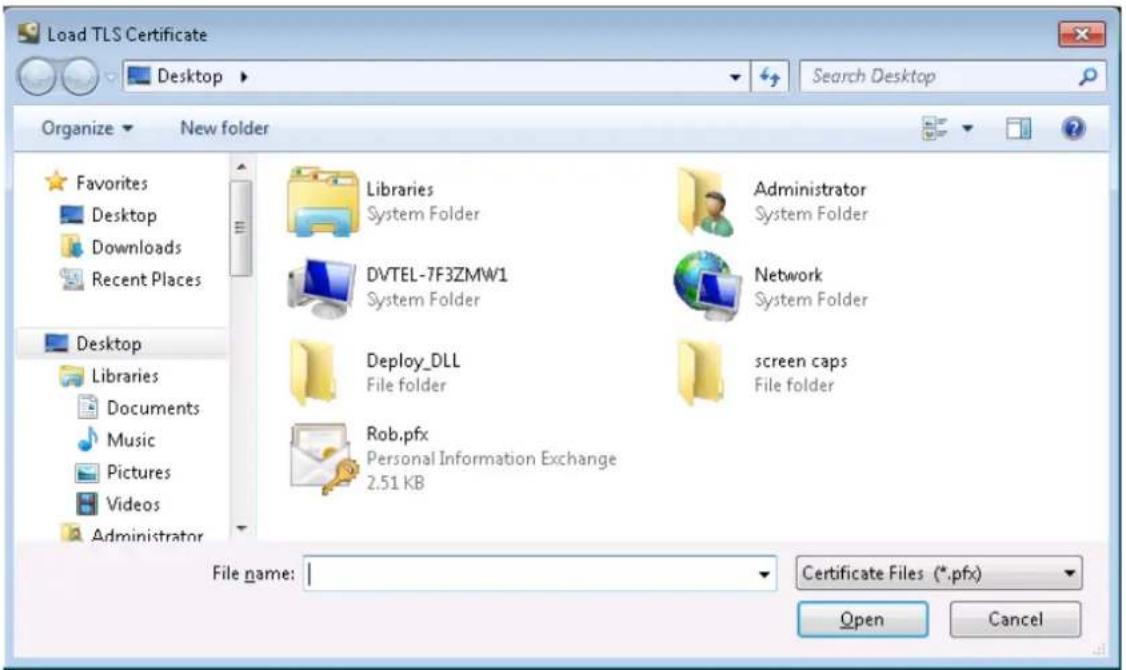
Task: Click the Network name label
Action: [788, 275]
